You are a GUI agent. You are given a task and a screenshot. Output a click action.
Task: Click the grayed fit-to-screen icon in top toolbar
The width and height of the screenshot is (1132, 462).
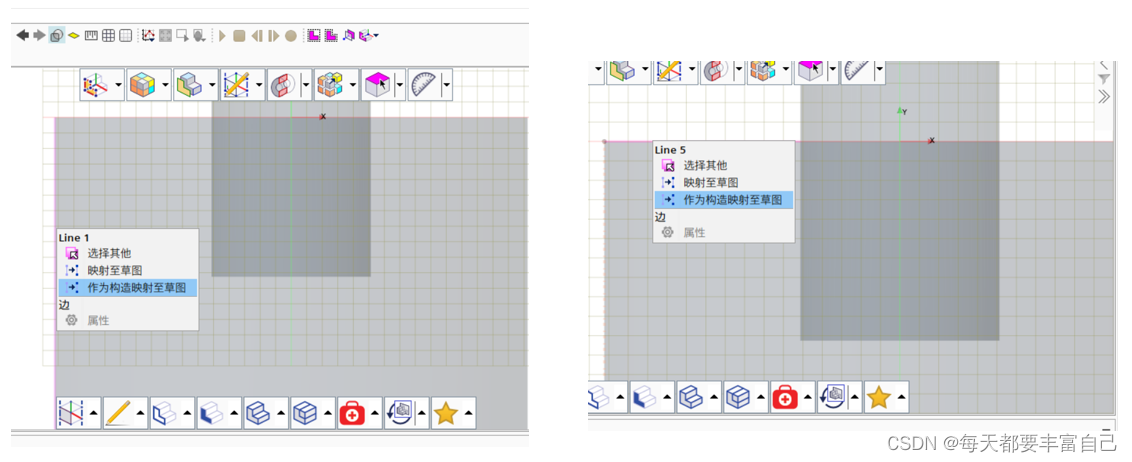tap(165, 35)
